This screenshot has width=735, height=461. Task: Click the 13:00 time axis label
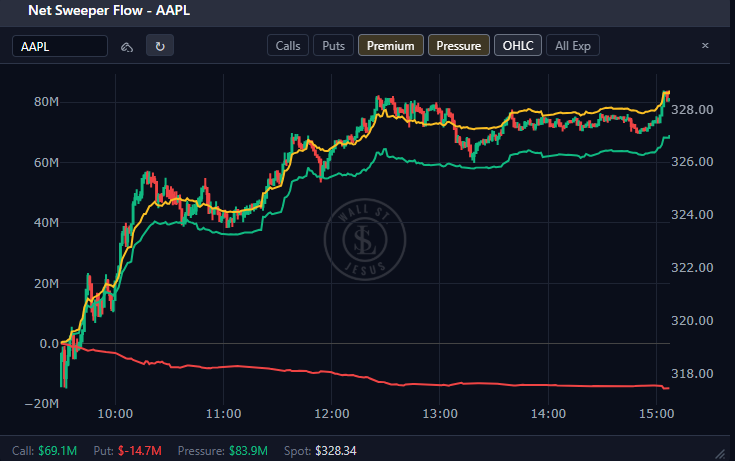(x=440, y=414)
